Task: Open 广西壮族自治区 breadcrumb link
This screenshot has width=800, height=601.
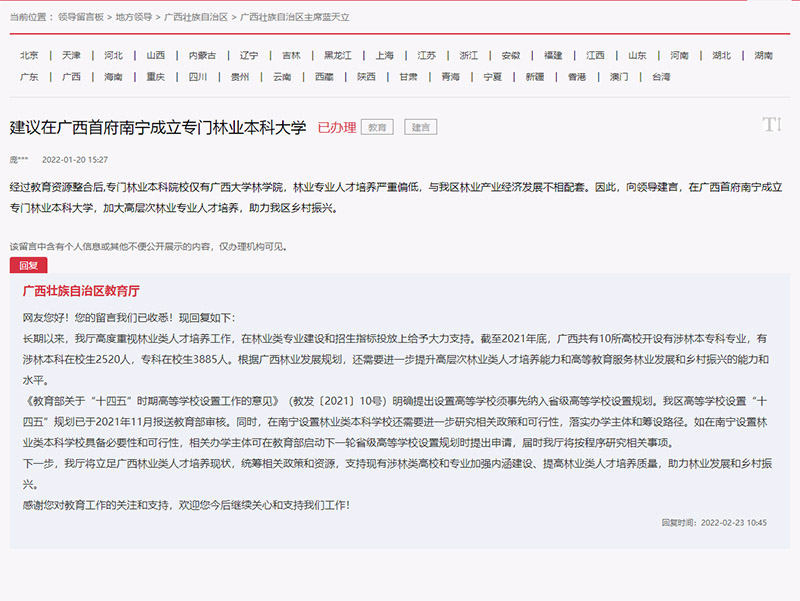Action: pos(195,18)
